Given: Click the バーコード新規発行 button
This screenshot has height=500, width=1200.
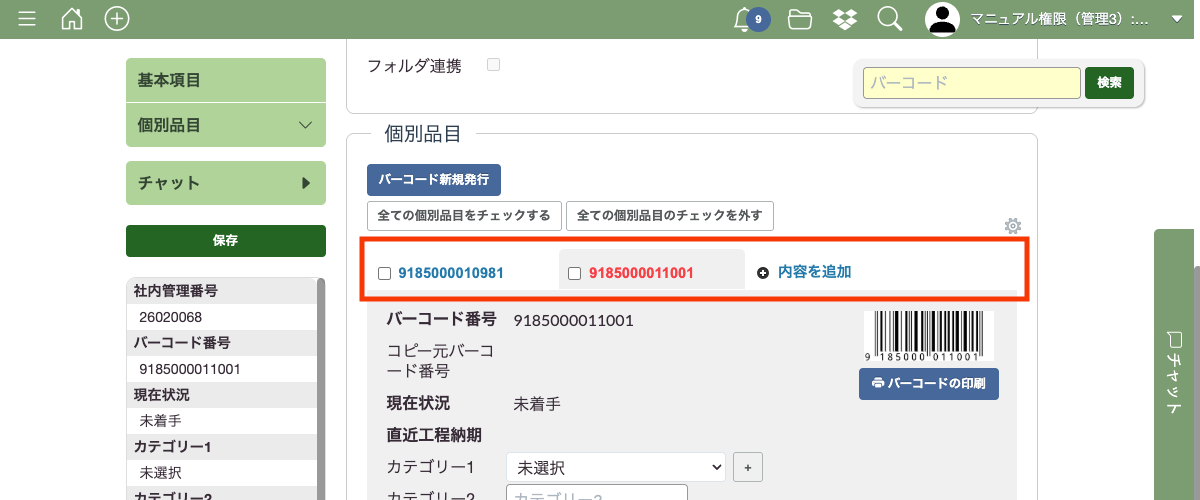Looking at the screenshot, I should pos(434,180).
